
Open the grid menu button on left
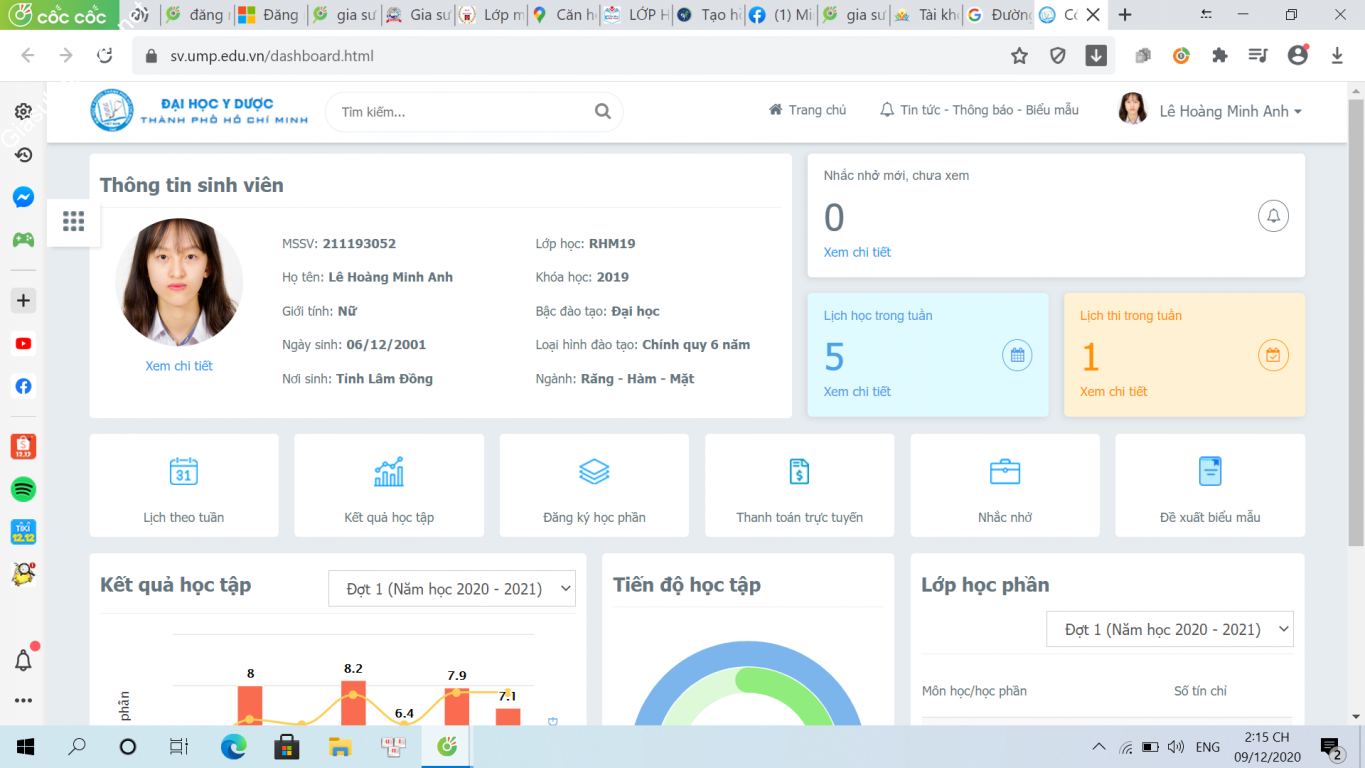click(73, 221)
